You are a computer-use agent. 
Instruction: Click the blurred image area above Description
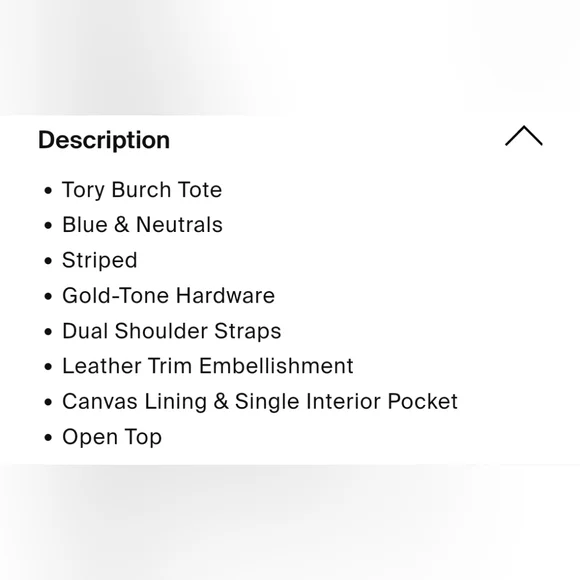tap(290, 57)
